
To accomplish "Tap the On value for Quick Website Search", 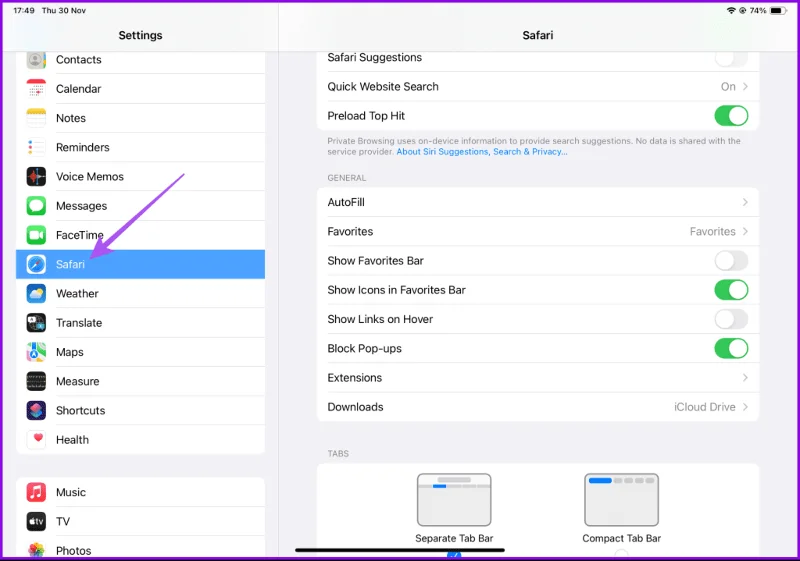I will [x=728, y=87].
